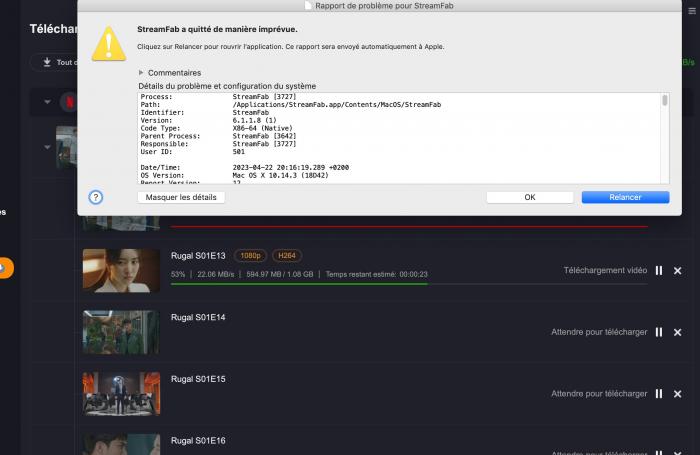700x455 pixels.
Task: Click 'Attendre pour télécharger' for S01E14
Action: click(x=599, y=332)
